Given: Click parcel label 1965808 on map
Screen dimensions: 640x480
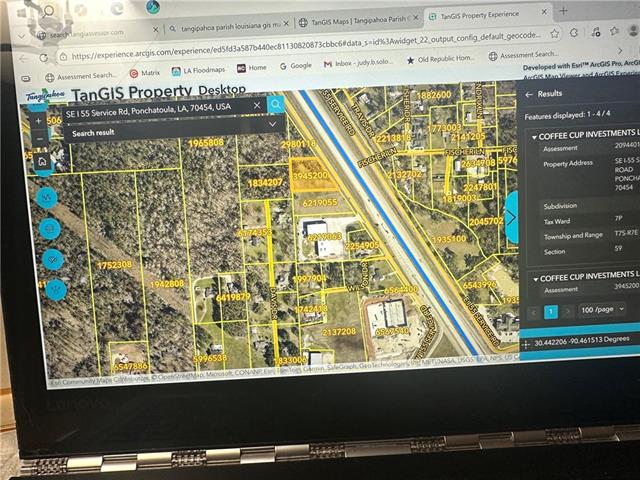Looking at the screenshot, I should (206, 143).
